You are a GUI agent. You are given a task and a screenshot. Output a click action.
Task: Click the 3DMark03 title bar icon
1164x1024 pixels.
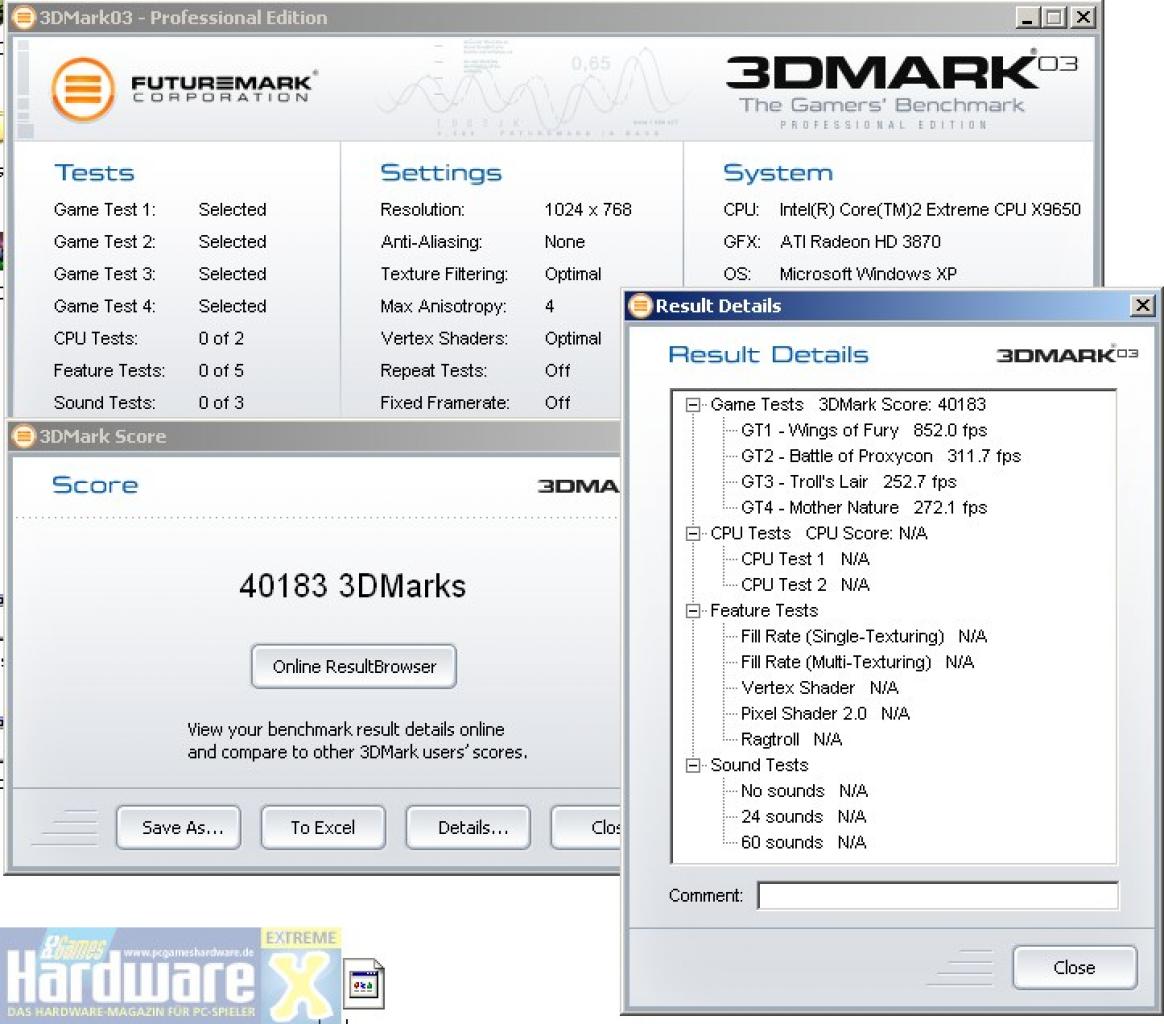(x=24, y=17)
